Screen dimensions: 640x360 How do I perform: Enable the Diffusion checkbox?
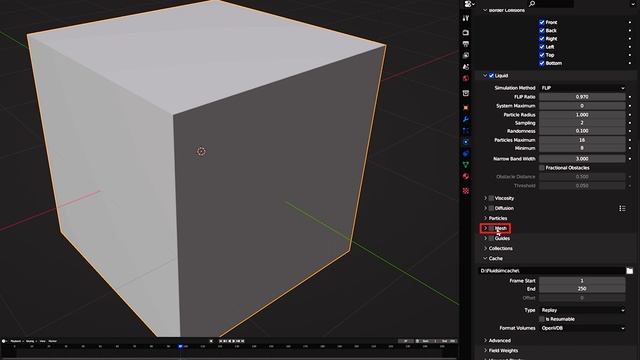491,208
